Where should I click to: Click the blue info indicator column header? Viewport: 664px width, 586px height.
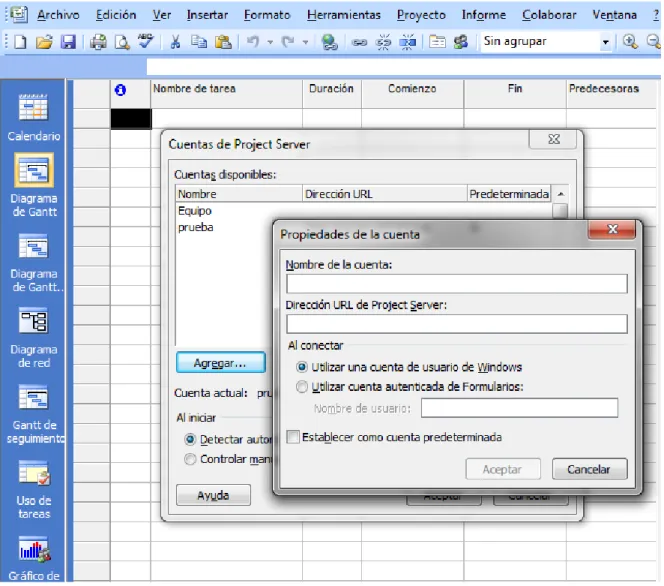coord(120,90)
